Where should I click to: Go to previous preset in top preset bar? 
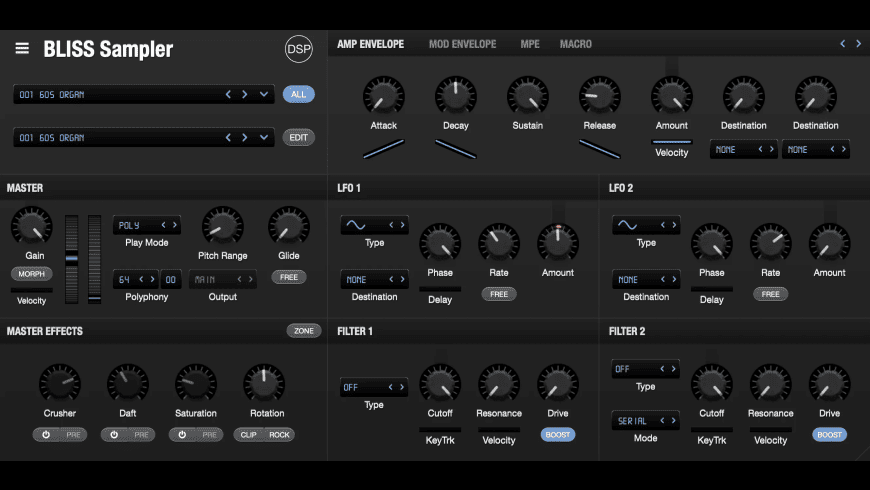pos(228,94)
